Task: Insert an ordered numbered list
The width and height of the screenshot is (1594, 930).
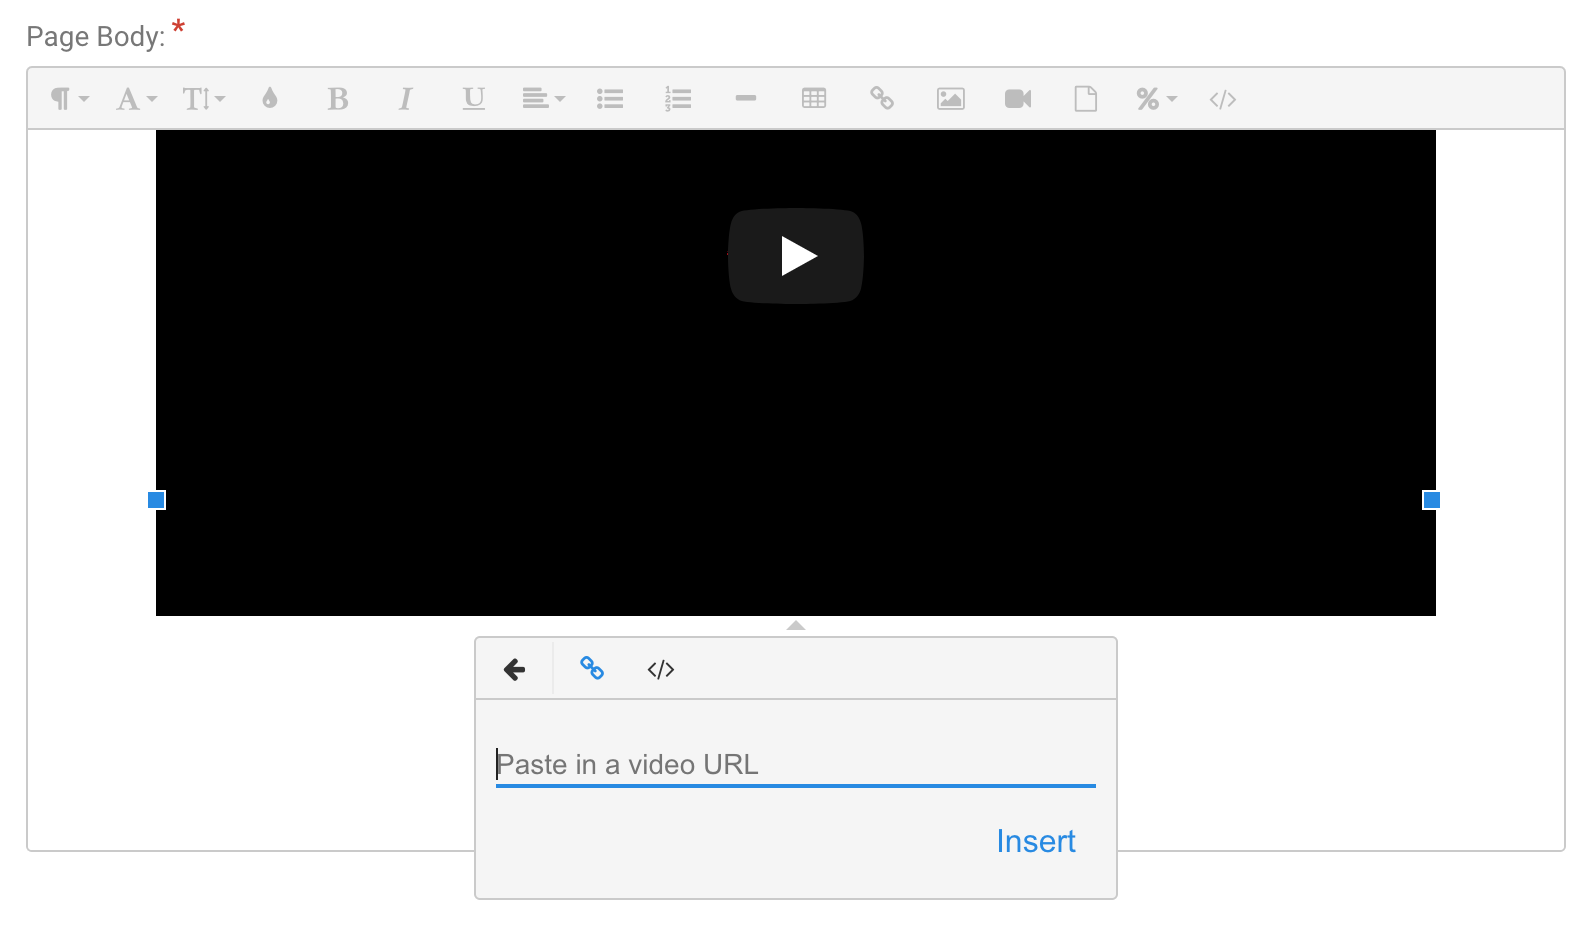Action: 678,99
